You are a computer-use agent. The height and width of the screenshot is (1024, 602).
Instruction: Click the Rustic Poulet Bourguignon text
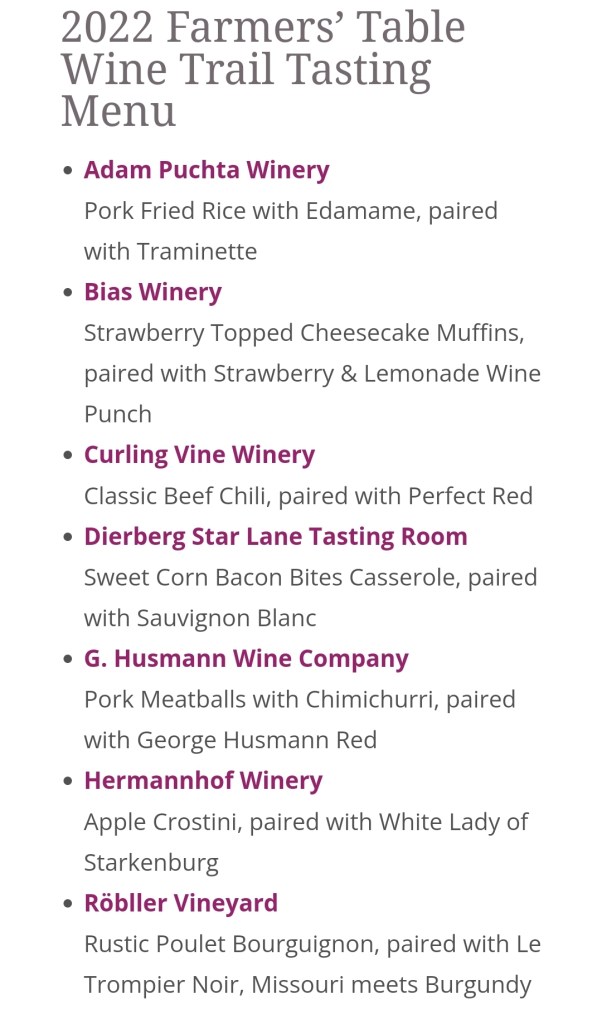pos(230,944)
